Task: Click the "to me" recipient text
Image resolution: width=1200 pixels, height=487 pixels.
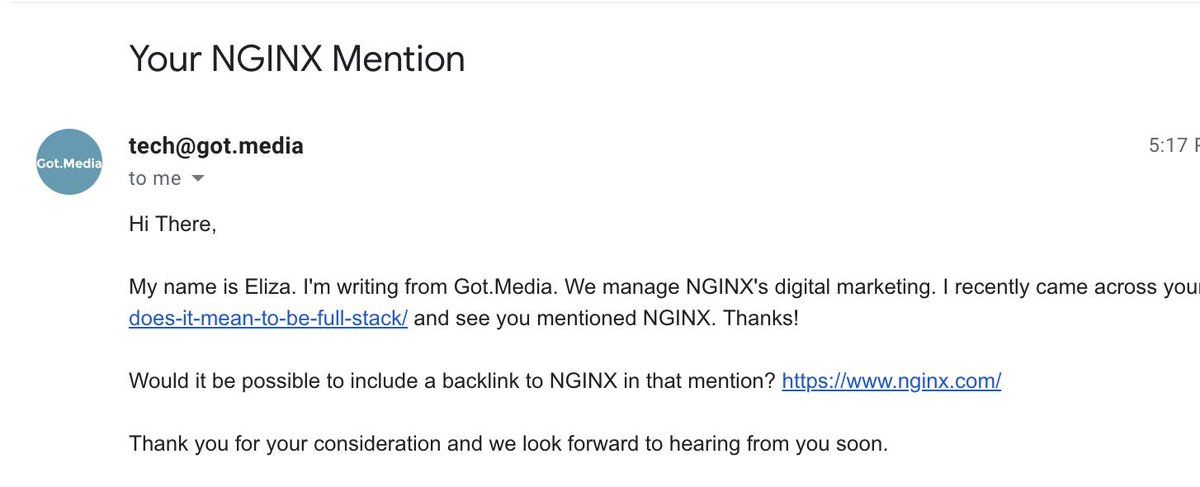Action: click(x=155, y=179)
